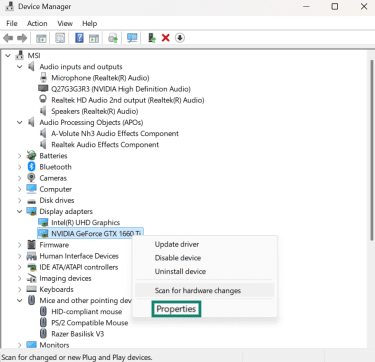Expand the Cameras category chevron
Screen dimensions: 375x362
tap(20, 178)
